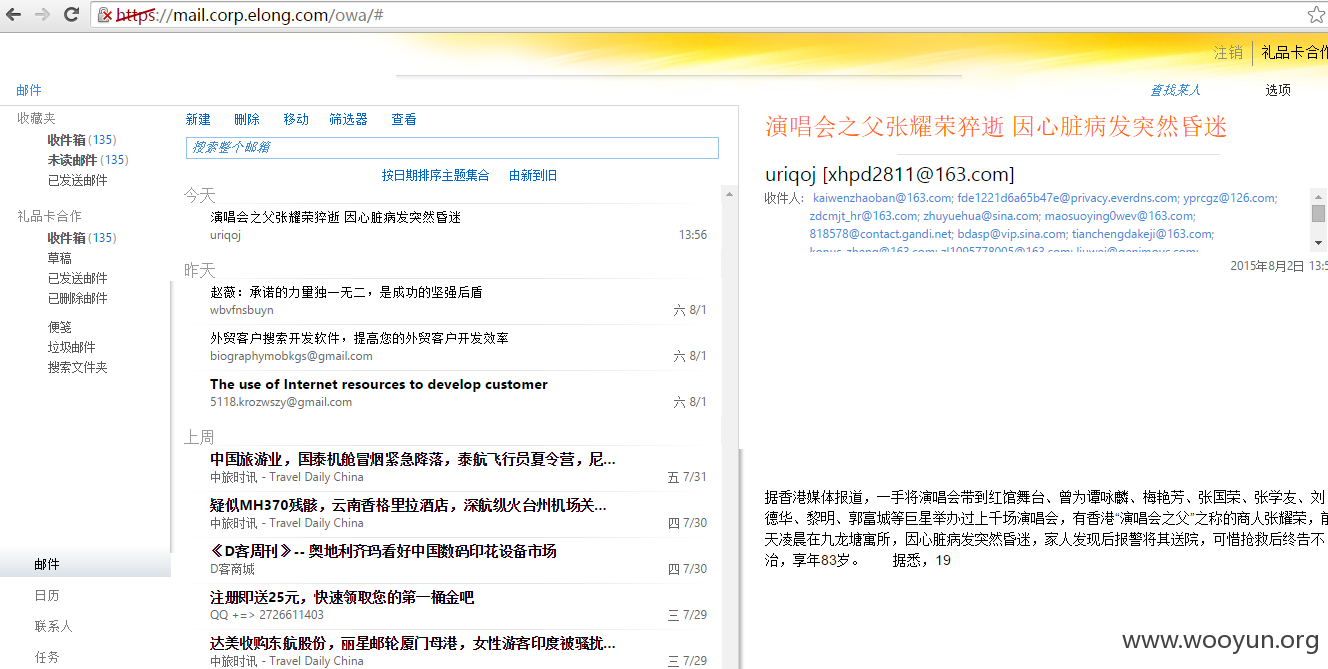Open the 邮件 header link

(29, 90)
